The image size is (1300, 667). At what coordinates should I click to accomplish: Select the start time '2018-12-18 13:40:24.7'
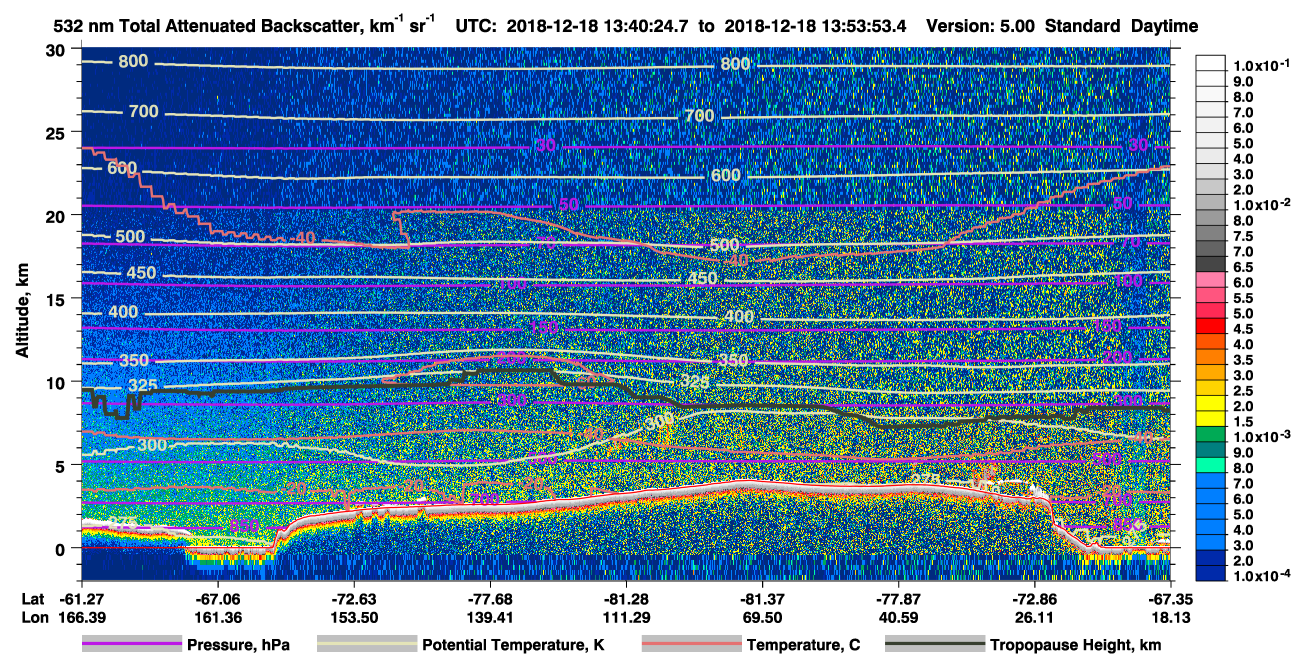click(x=597, y=26)
